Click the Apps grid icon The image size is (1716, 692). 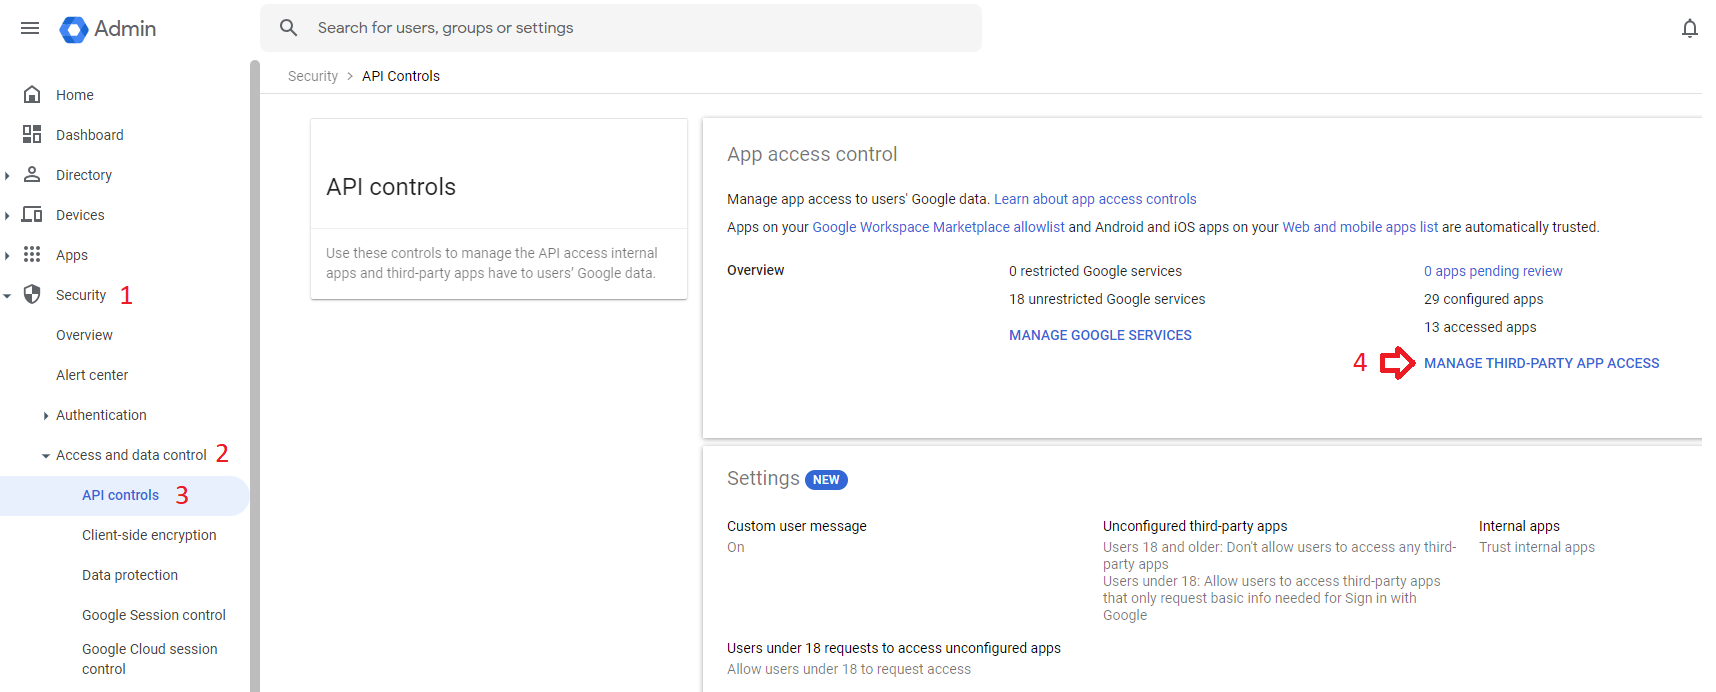coord(32,254)
